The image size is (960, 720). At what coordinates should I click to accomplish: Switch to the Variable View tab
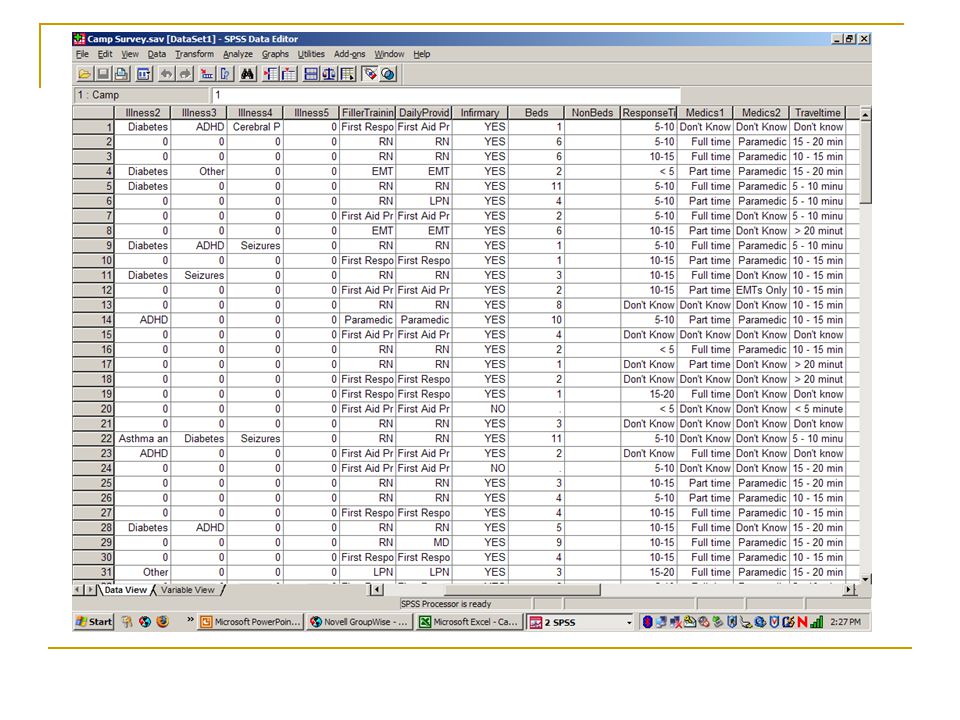pyautogui.click(x=187, y=590)
